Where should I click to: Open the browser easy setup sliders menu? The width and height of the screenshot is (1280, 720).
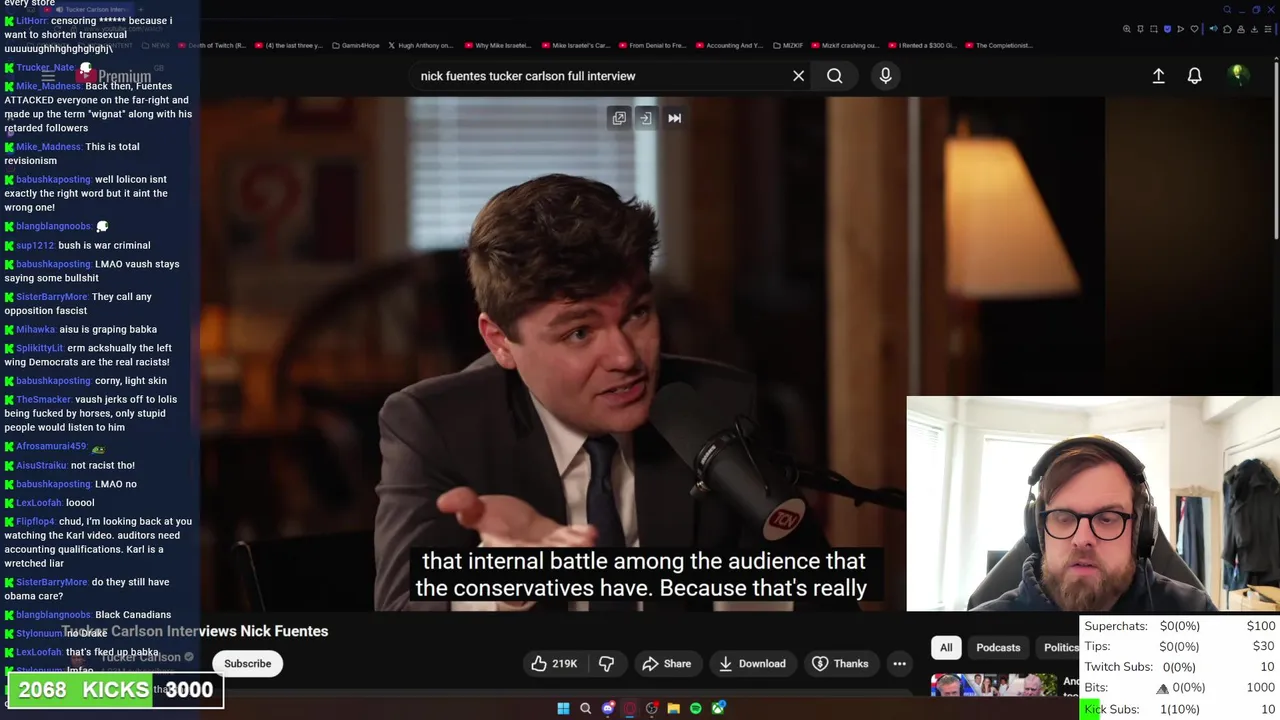click(x=1268, y=29)
